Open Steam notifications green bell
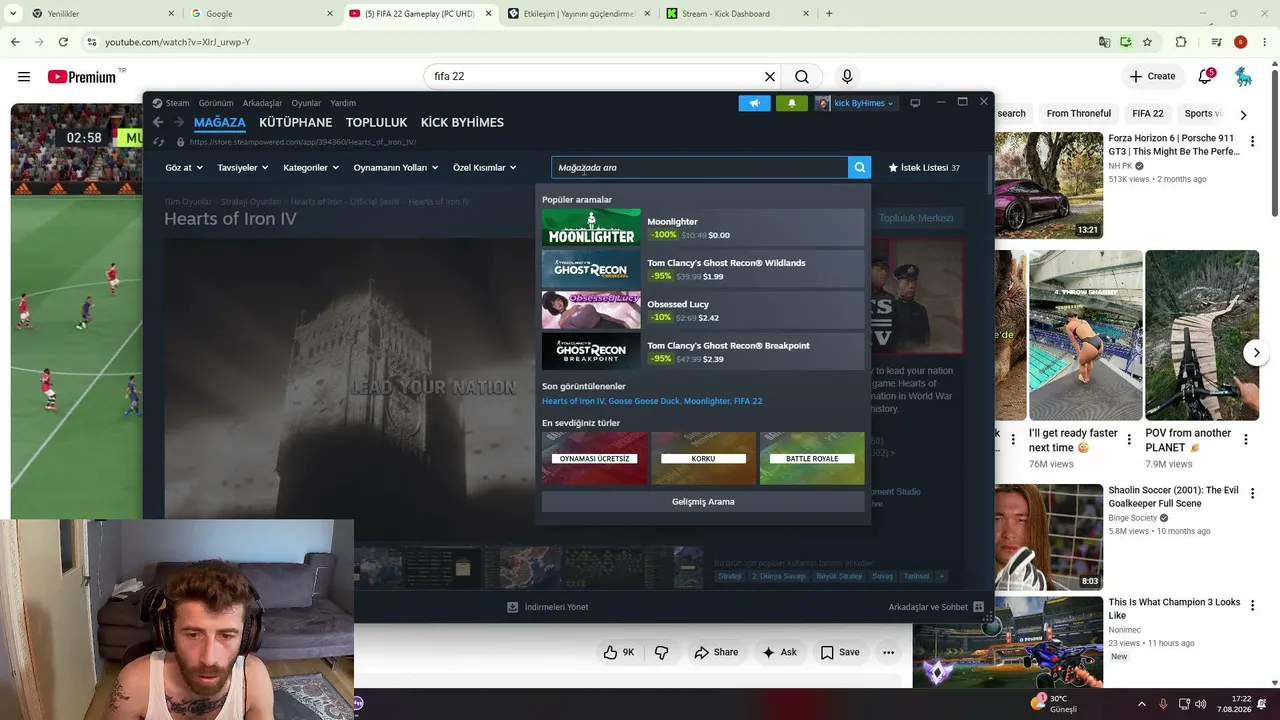The image size is (1280, 720). click(791, 103)
